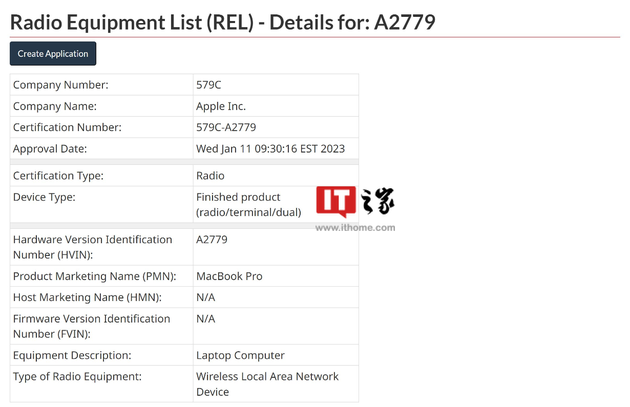Screen dimensions: 630x407
Task: Click the ithome calligraphy logo characters
Action: pos(377,200)
